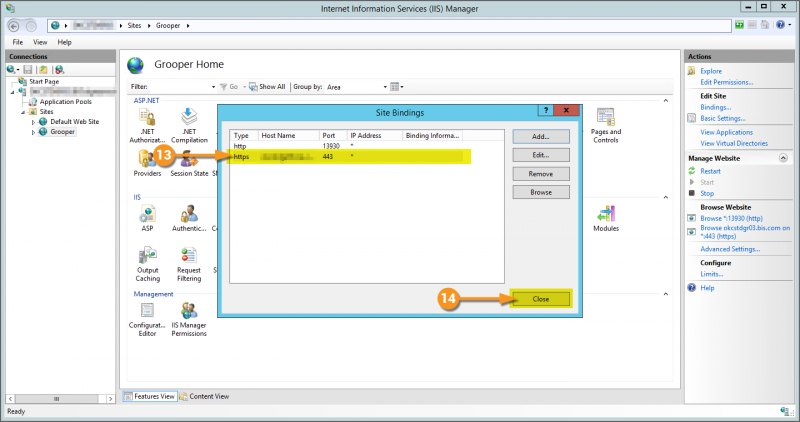Viewport: 800px width, 422px height.
Task: Collapse the Management section
Action: coord(665,294)
